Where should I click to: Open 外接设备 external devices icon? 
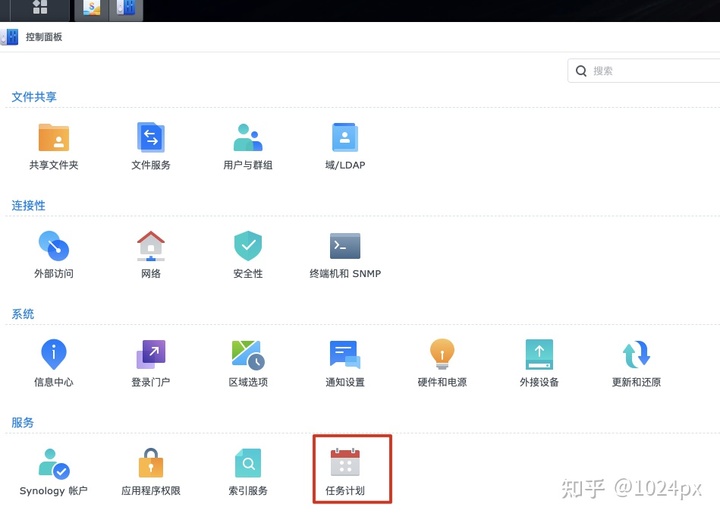pyautogui.click(x=539, y=354)
